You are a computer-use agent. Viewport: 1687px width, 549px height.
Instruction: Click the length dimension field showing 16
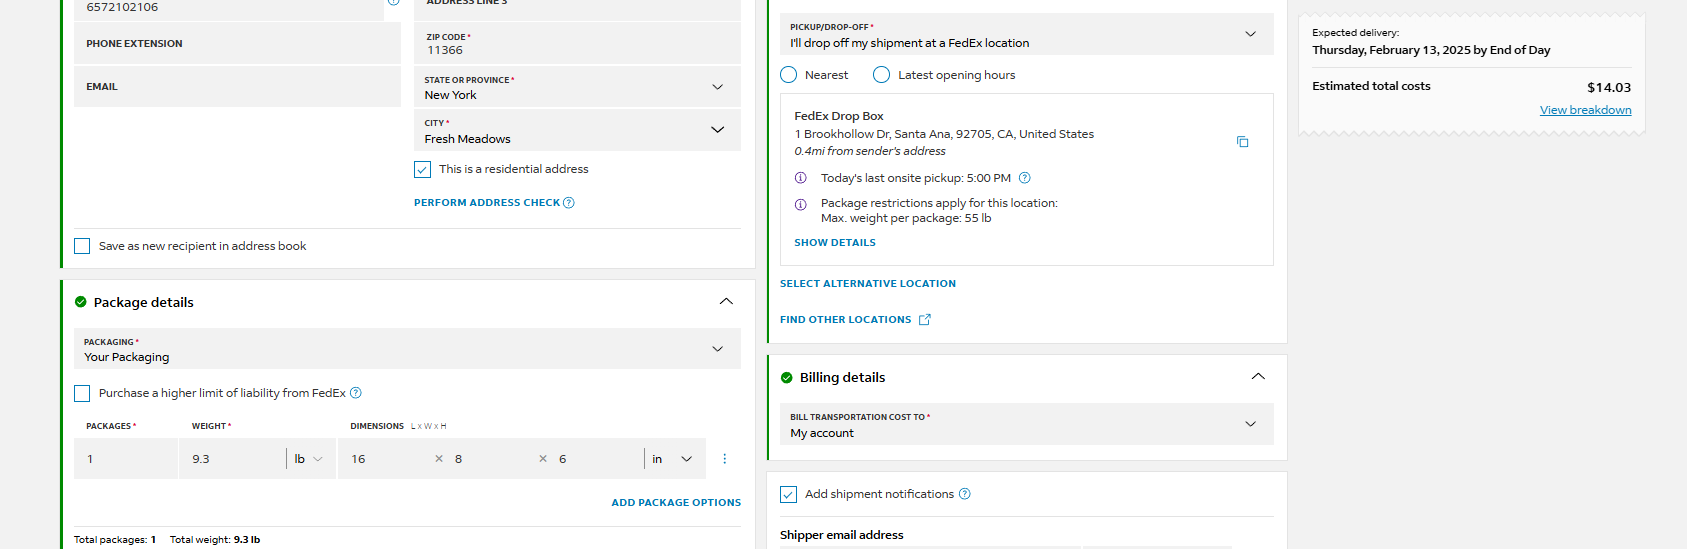pos(385,459)
